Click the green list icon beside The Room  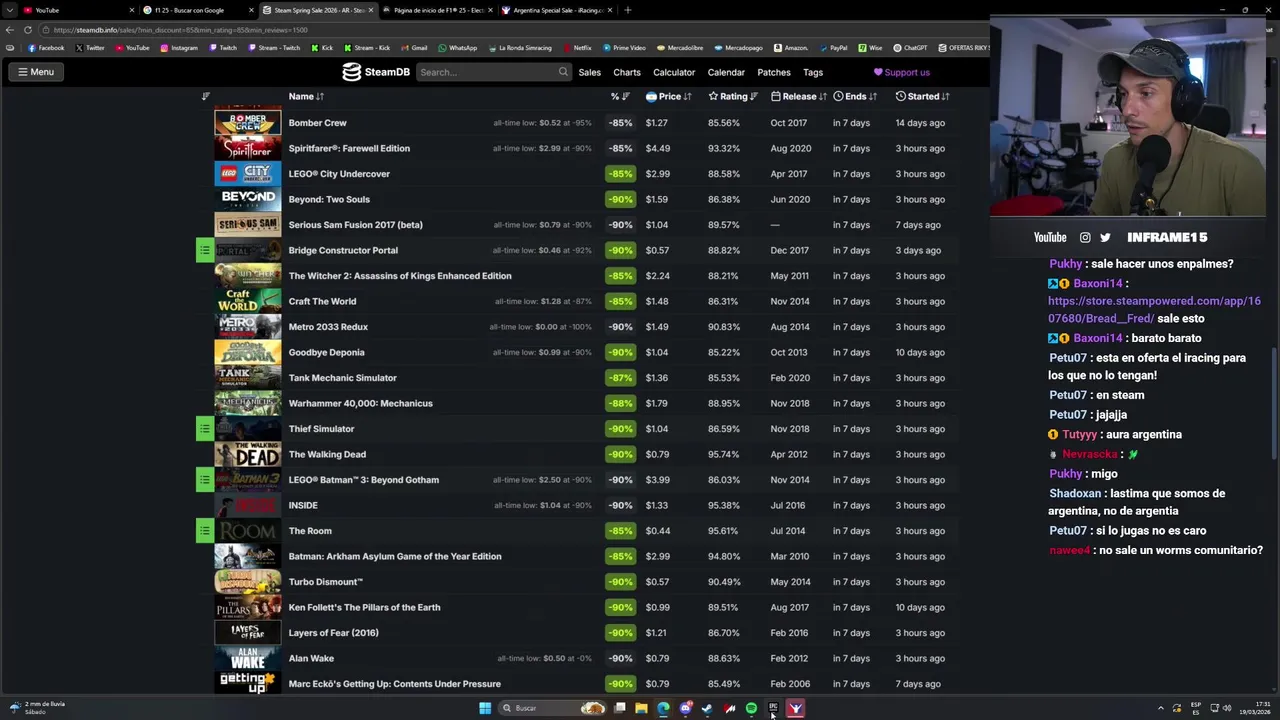205,531
